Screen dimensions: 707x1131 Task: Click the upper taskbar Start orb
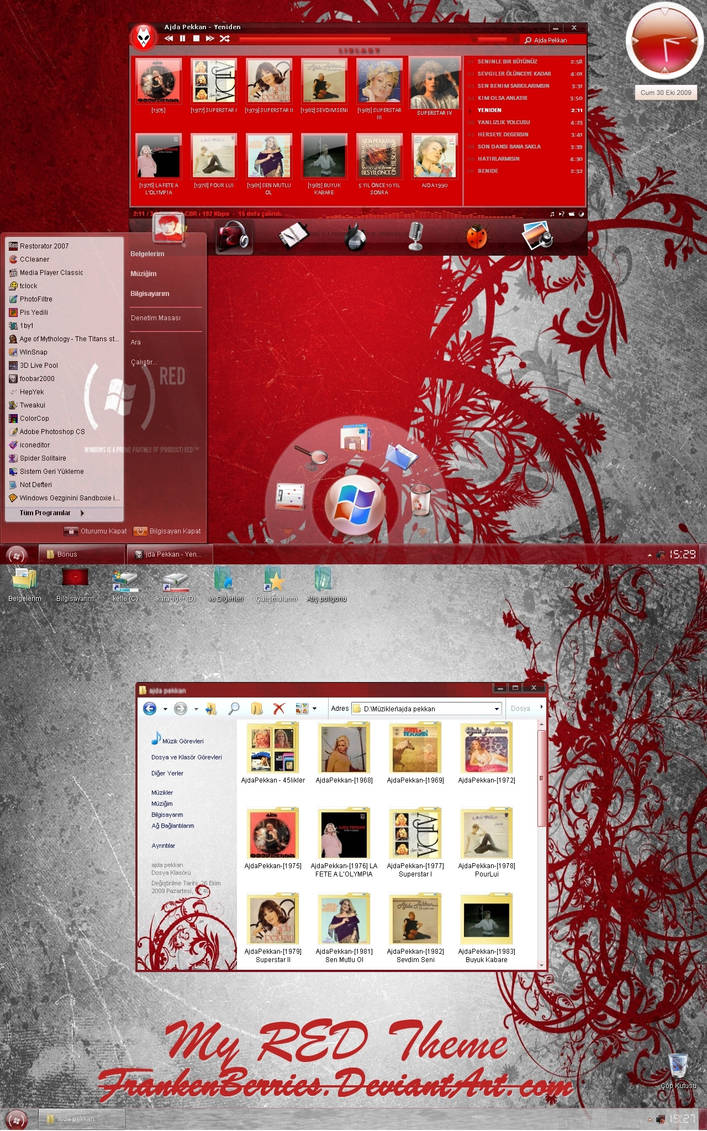17,555
